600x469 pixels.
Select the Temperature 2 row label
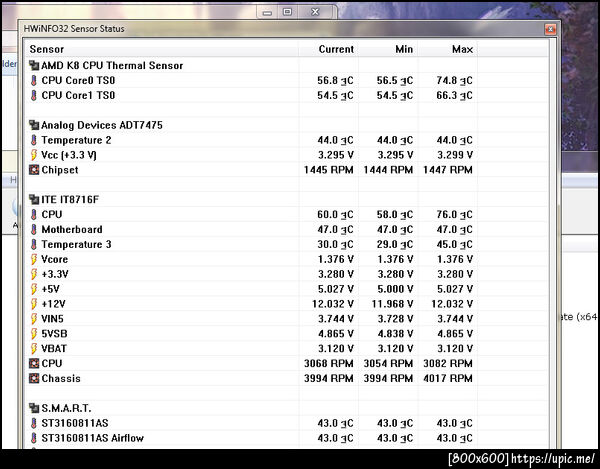click(76, 140)
